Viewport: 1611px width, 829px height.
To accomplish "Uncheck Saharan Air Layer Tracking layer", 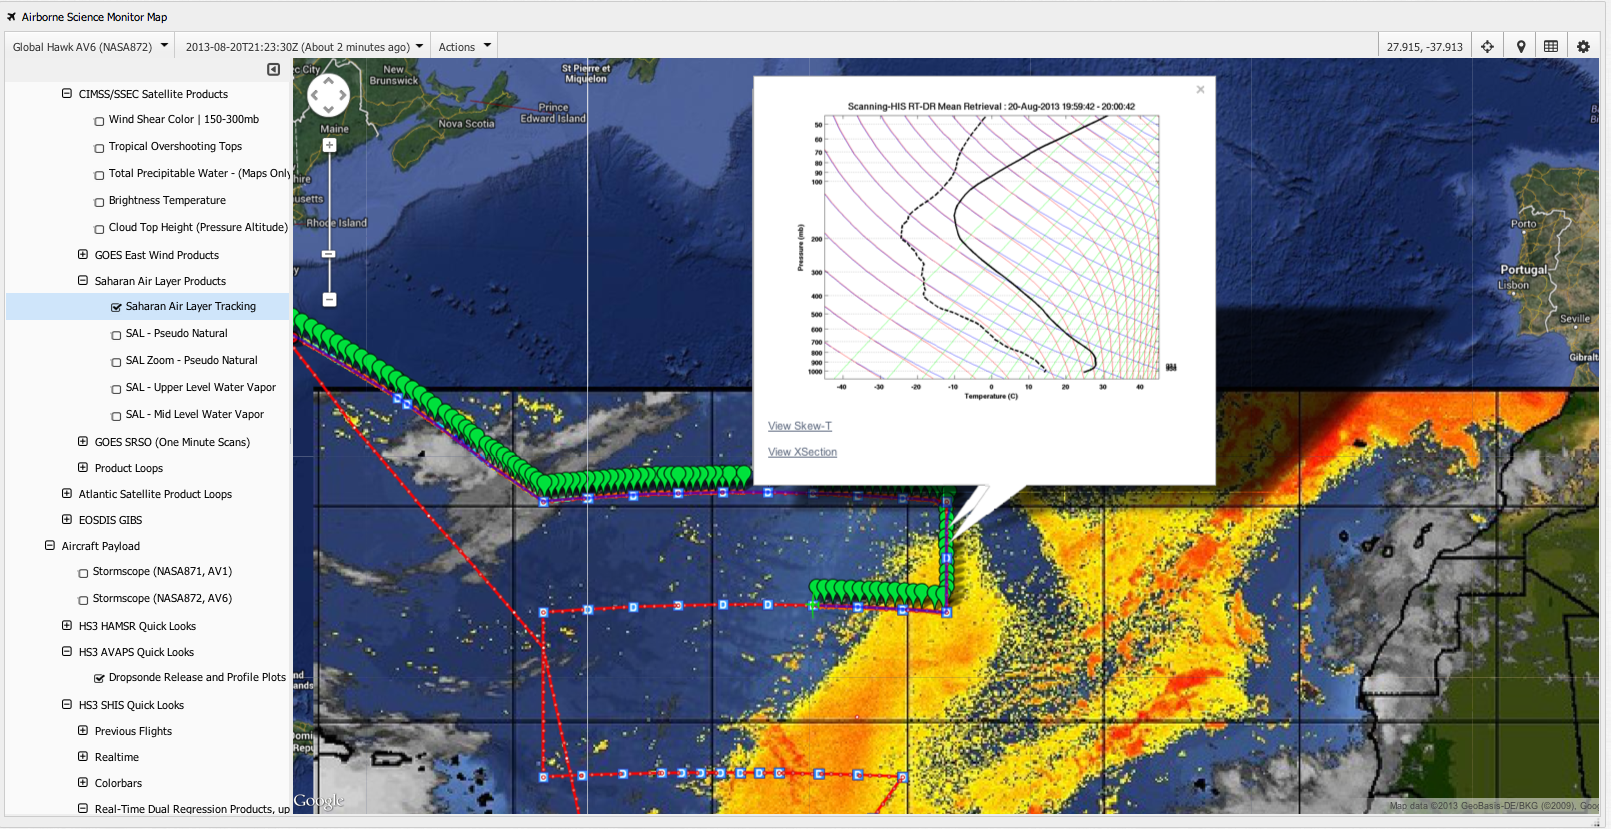I will tap(116, 308).
